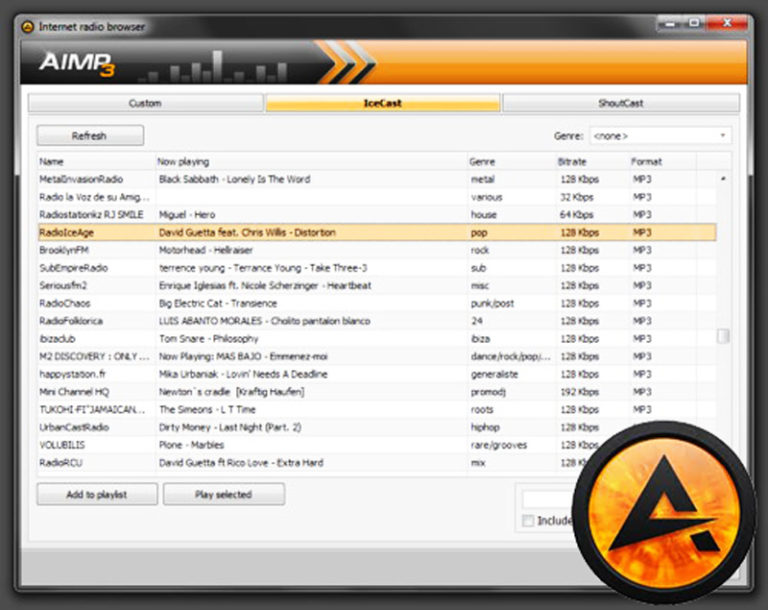Screen dimensions: 768x610
Task: Click the 'rare/grooves' genre cell
Action: tap(499, 445)
